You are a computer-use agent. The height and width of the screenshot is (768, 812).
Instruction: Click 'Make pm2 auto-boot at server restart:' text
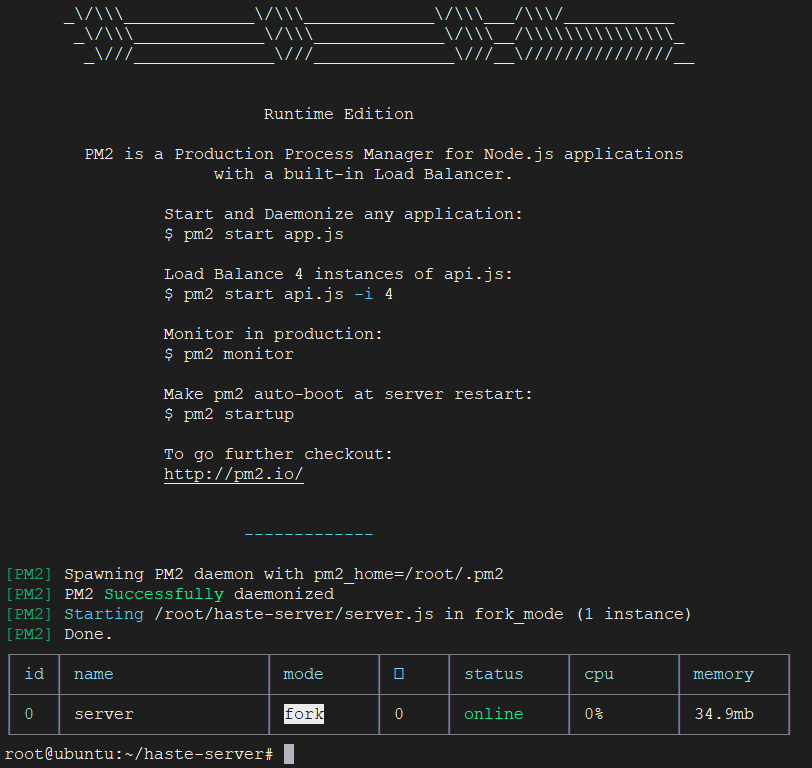click(348, 394)
